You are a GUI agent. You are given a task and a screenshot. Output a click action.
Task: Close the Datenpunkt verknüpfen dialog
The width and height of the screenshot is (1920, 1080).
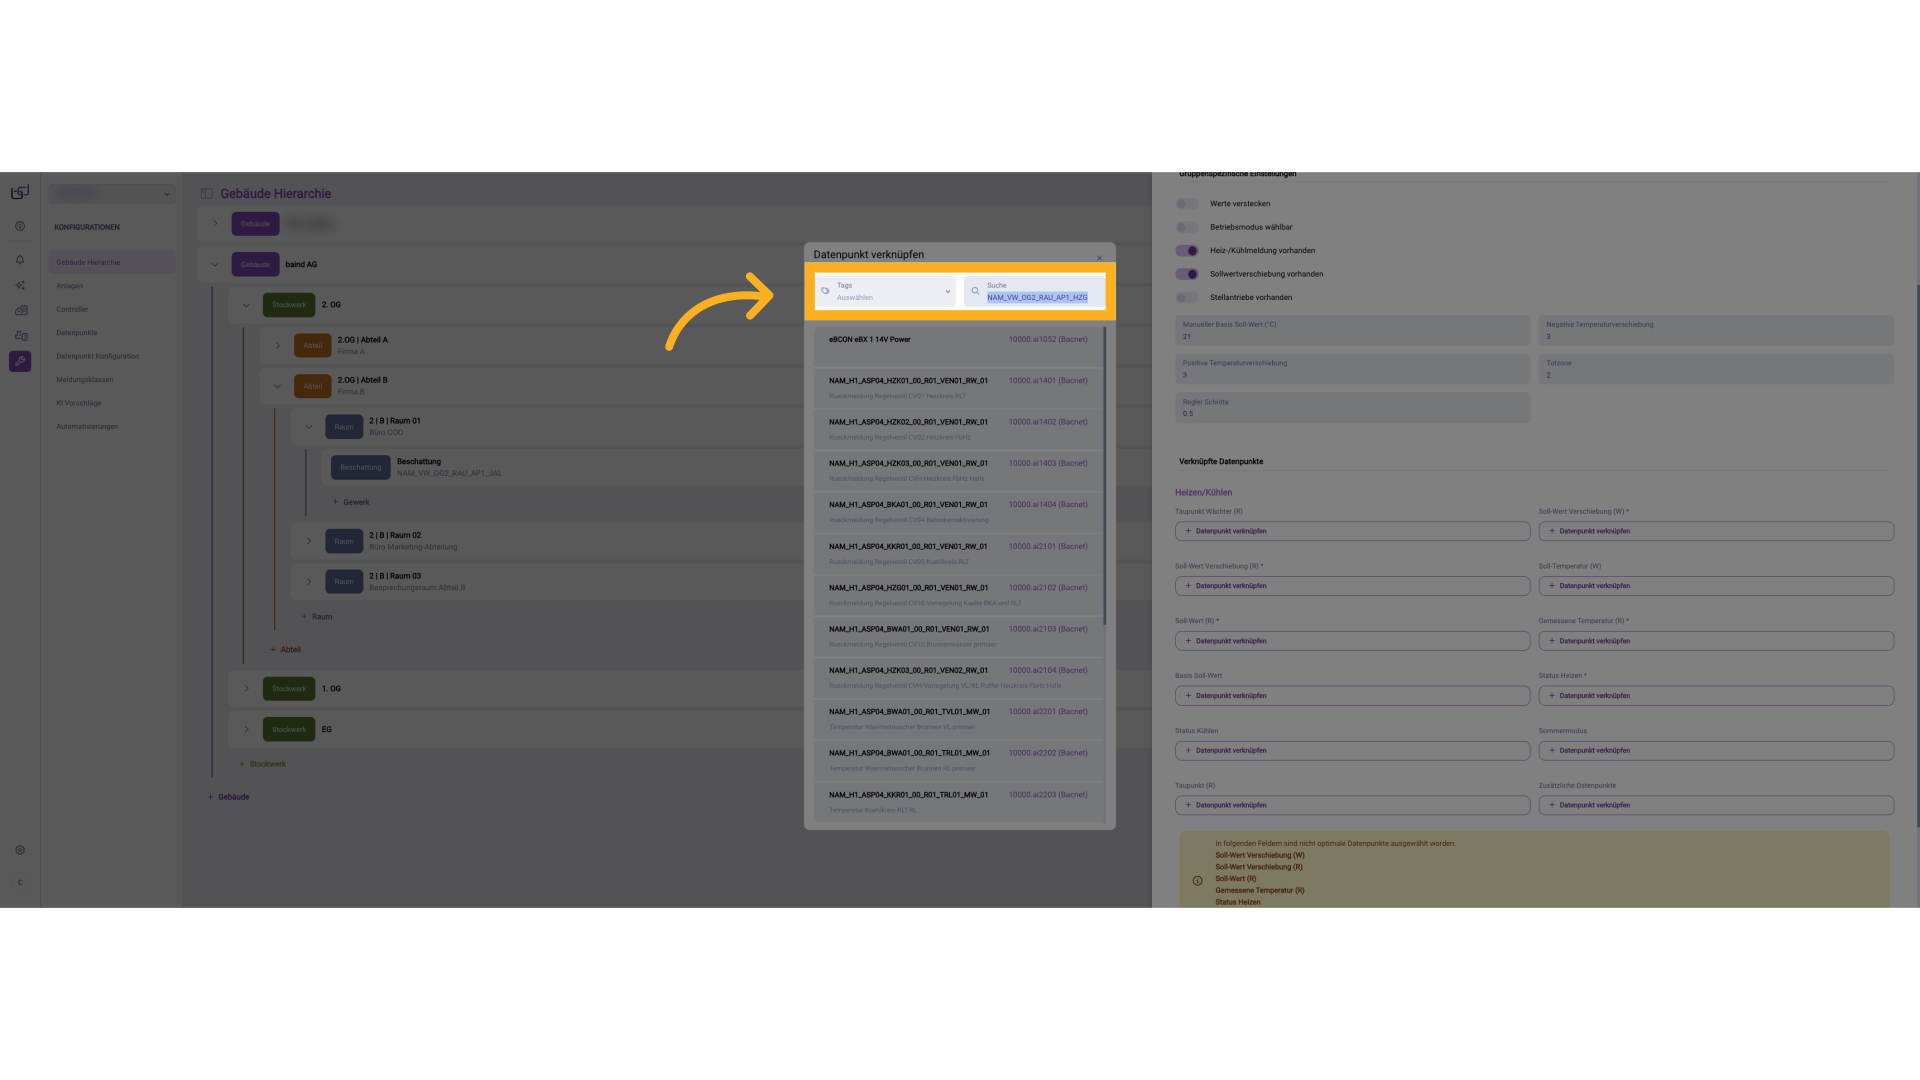tap(1099, 258)
